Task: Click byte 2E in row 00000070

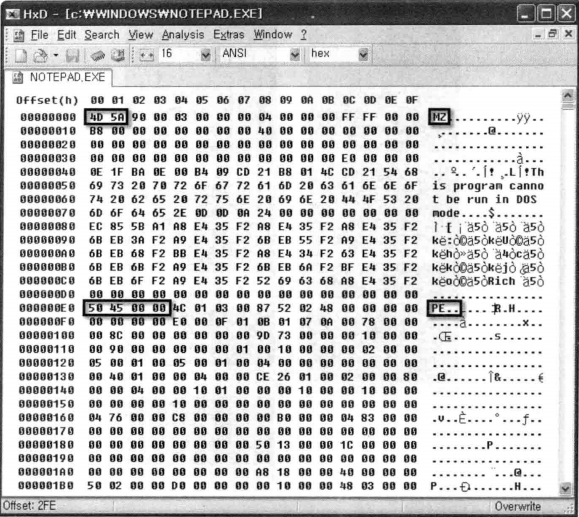Action: 181,213
